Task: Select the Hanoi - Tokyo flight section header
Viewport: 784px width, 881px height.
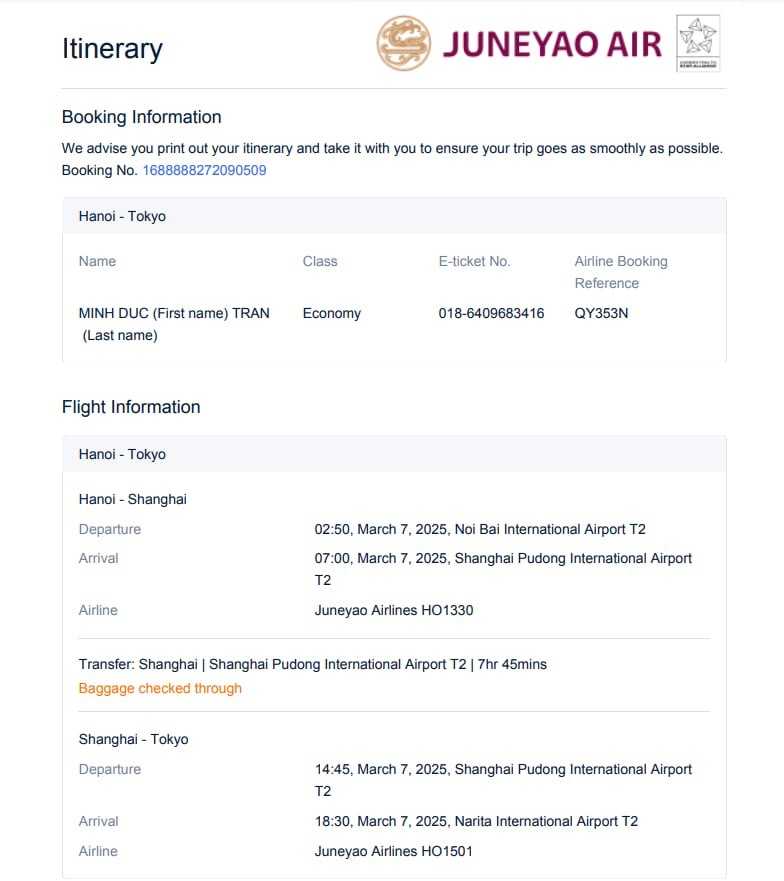Action: [x=122, y=454]
